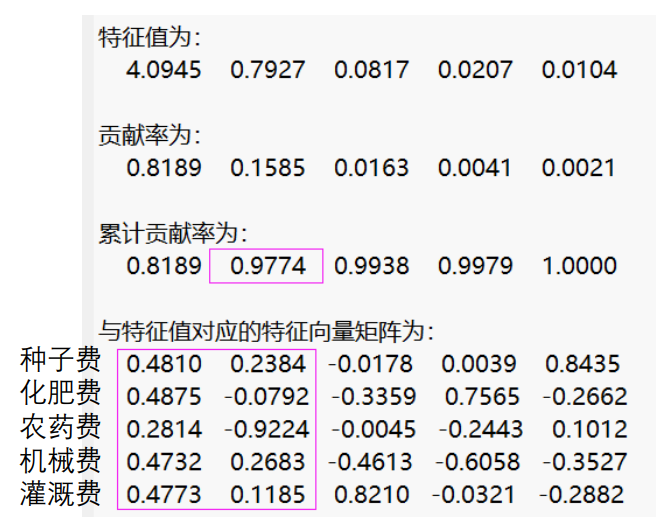
Task: Select contribution rate 0.1585
Action: click(x=267, y=168)
